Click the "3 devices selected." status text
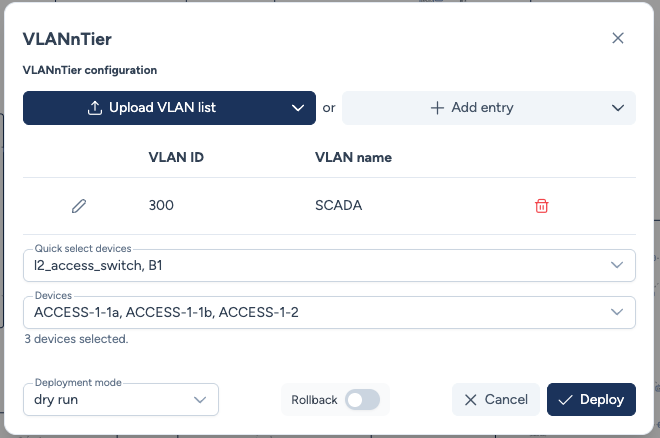 [x=75, y=339]
